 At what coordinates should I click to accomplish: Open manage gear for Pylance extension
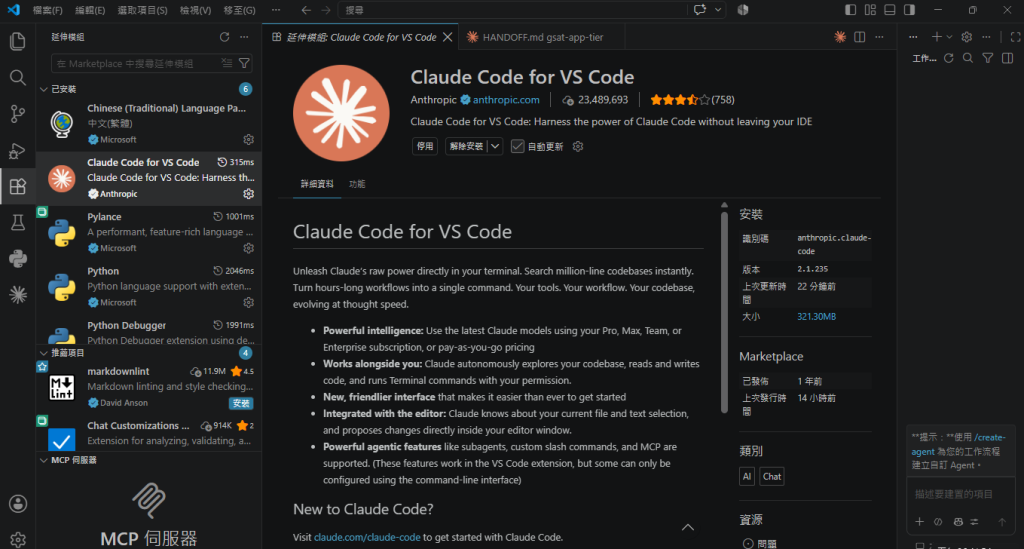pos(248,248)
